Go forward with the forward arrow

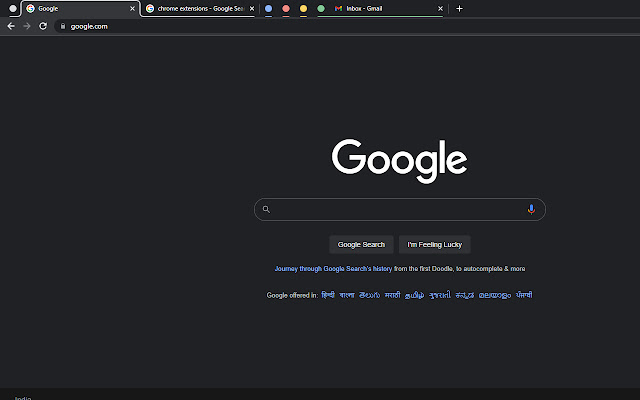[27, 26]
